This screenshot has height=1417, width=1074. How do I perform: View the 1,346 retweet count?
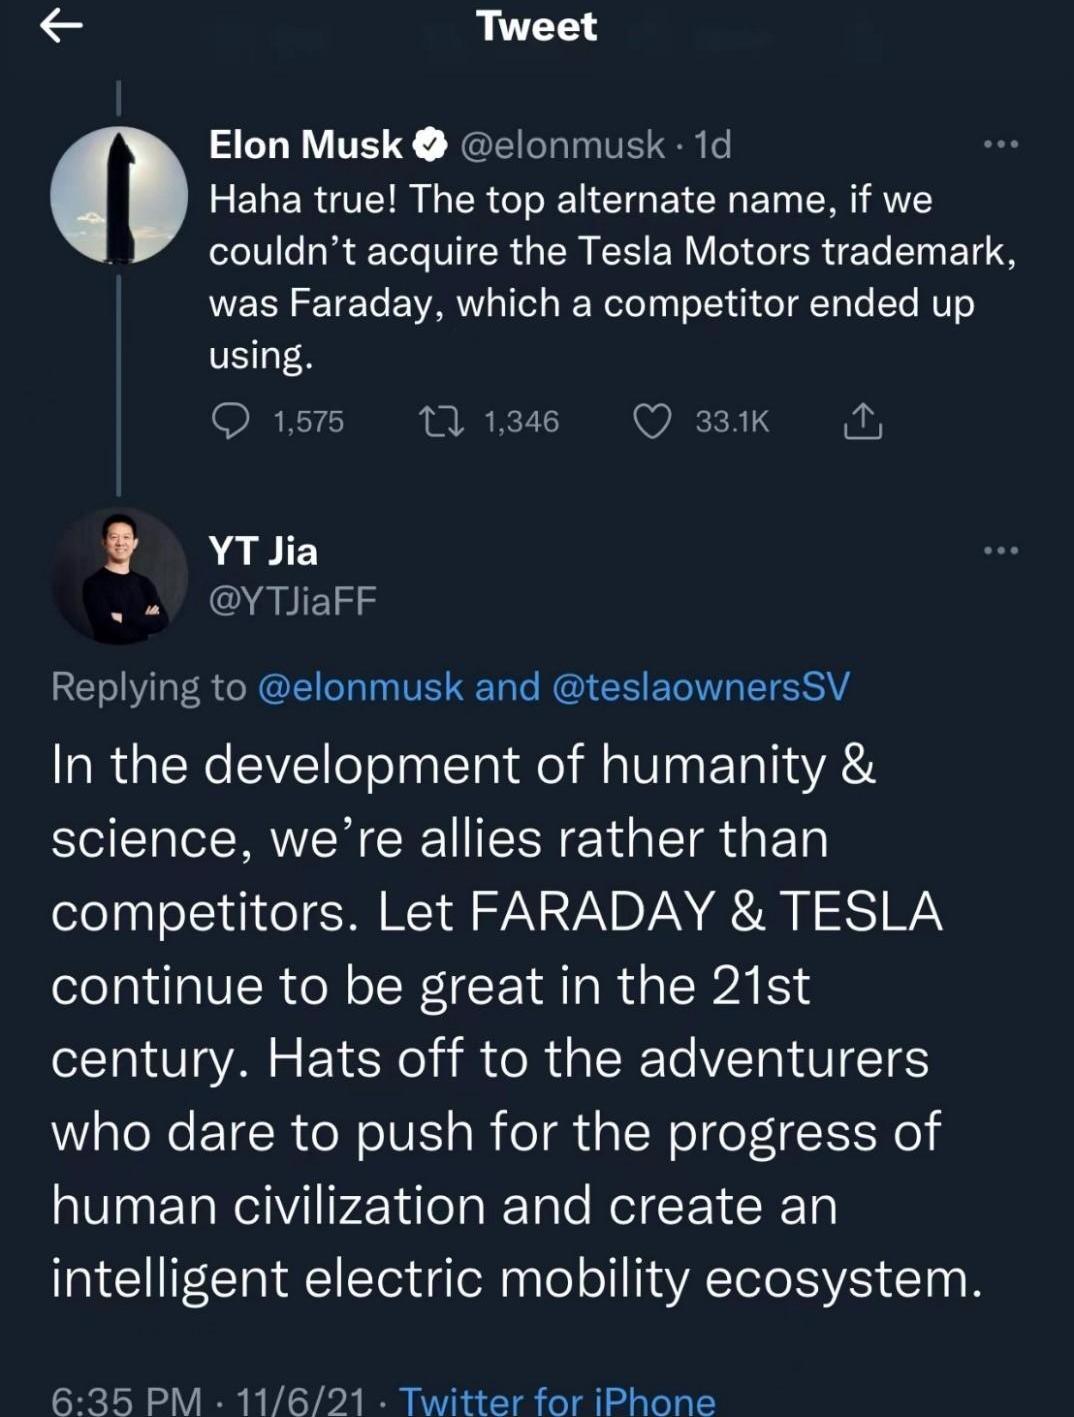click(x=521, y=421)
